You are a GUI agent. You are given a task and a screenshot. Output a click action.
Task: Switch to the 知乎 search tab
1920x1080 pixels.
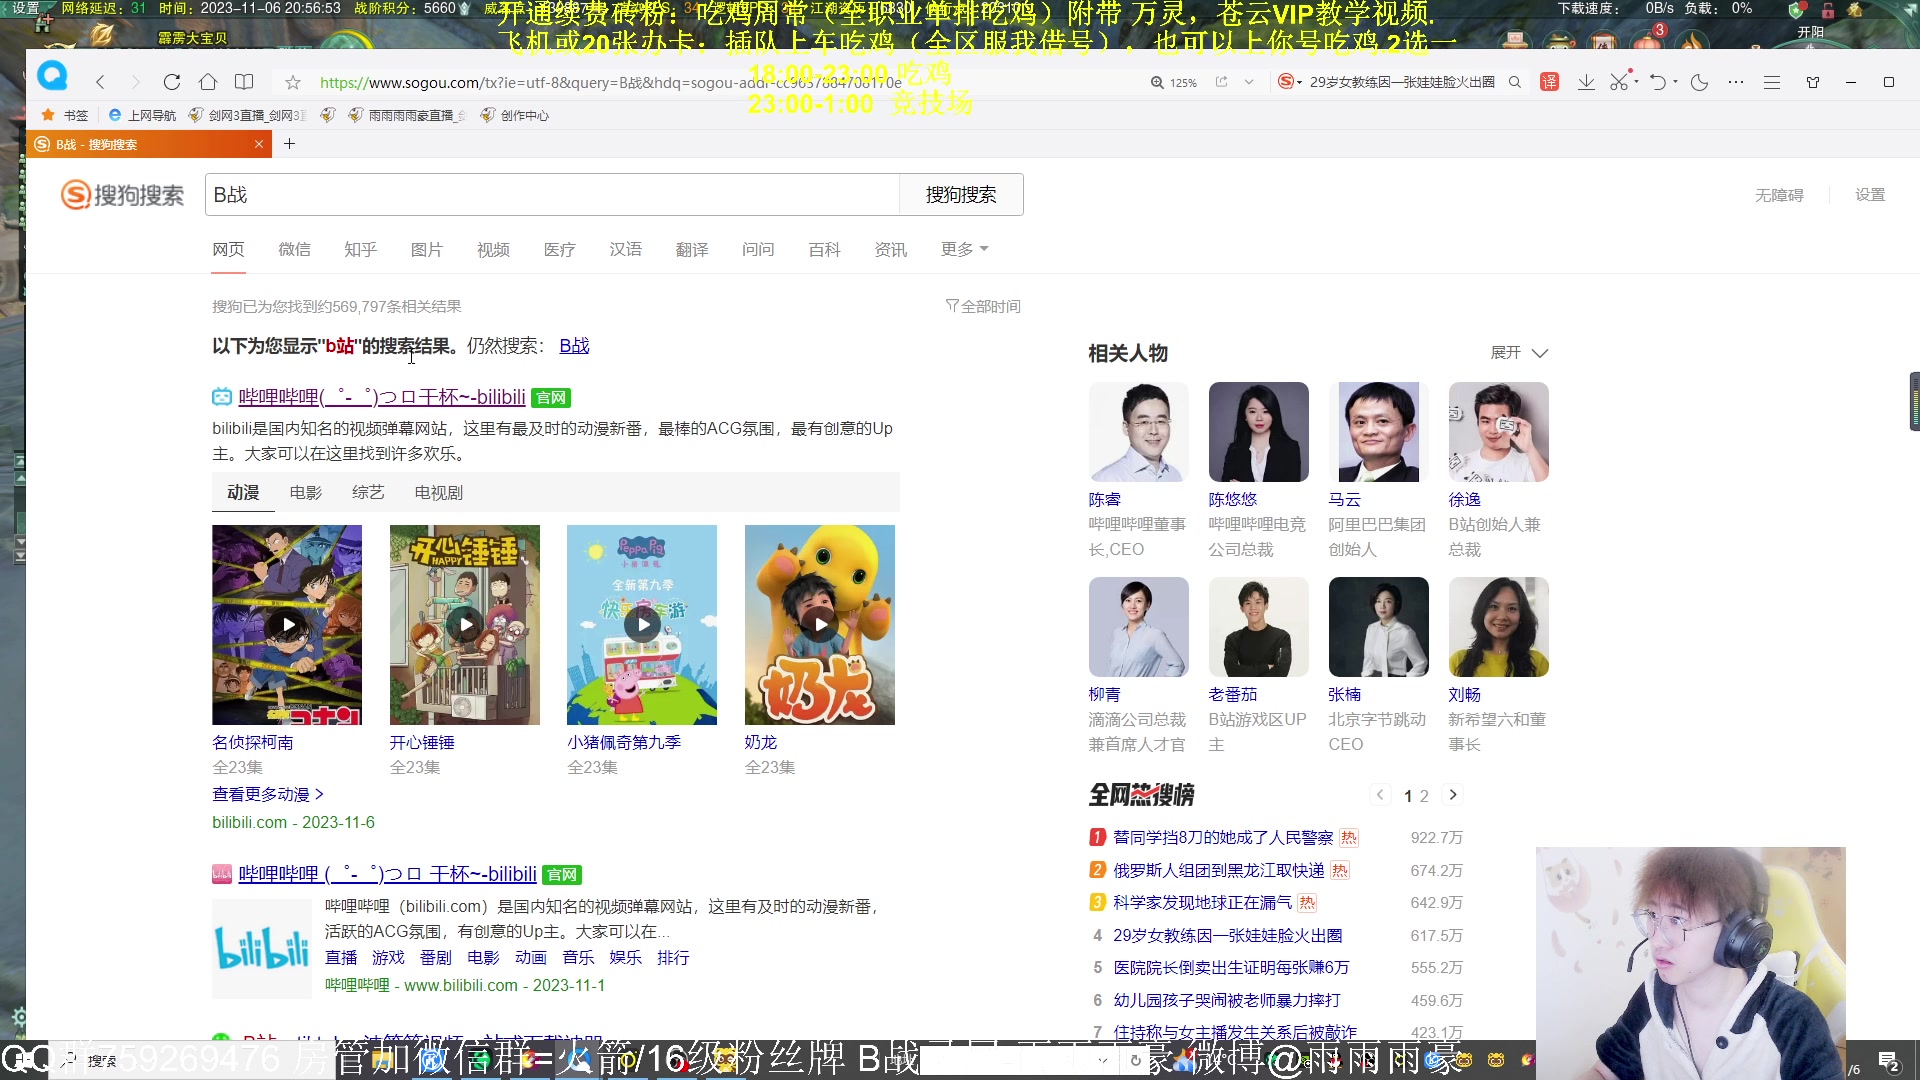[x=360, y=249]
